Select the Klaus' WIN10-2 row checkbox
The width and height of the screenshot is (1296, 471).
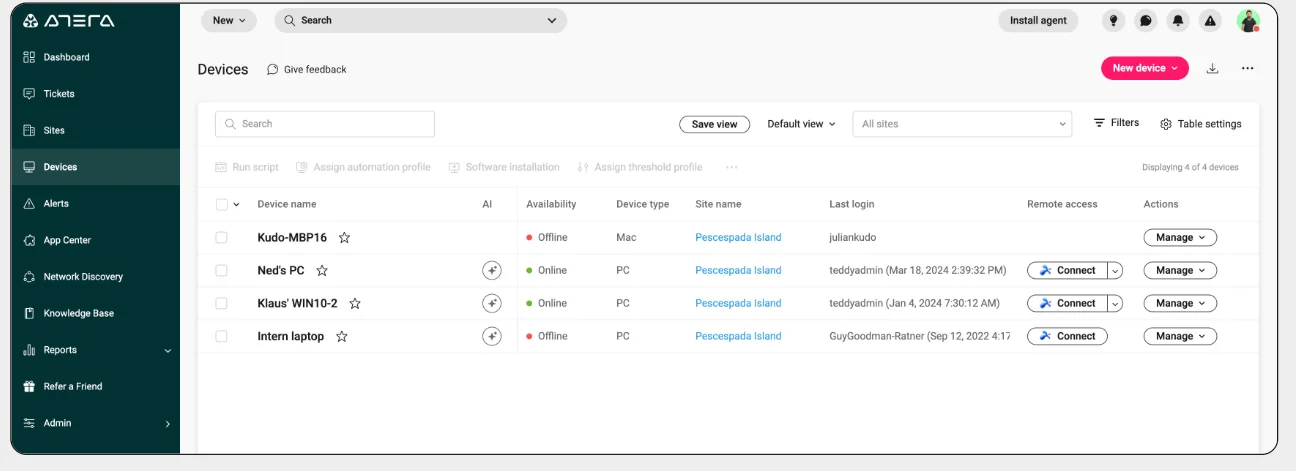point(222,304)
